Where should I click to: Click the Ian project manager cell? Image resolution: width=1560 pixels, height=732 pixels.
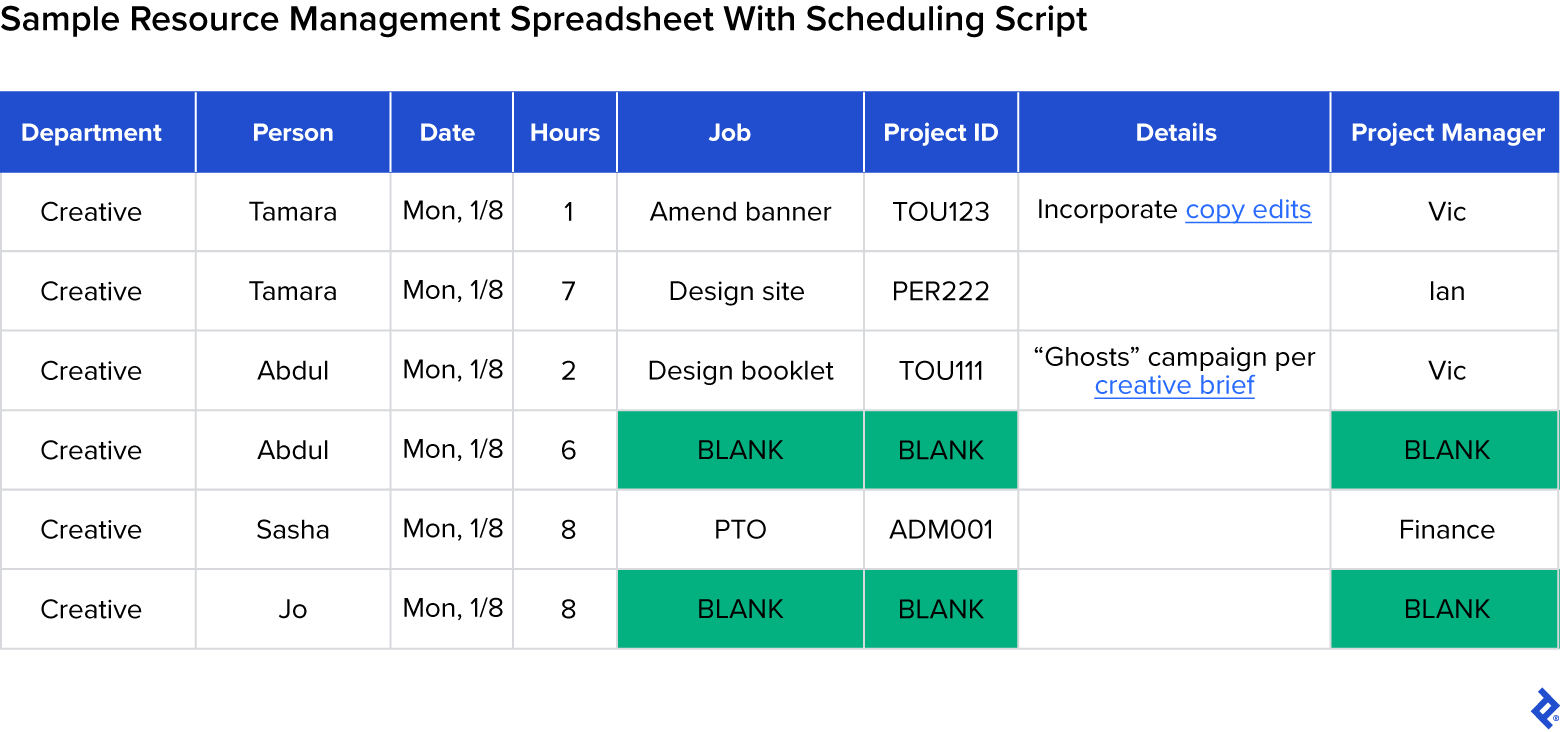(1444, 291)
